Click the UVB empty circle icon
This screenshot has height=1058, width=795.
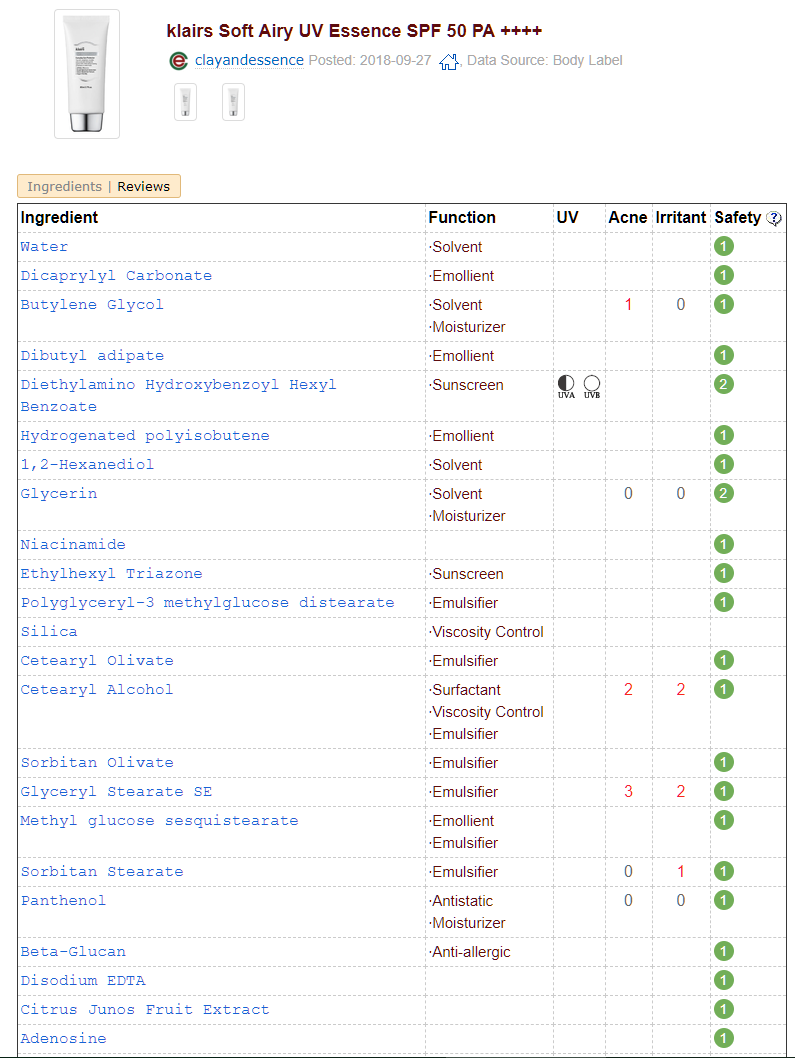click(592, 383)
